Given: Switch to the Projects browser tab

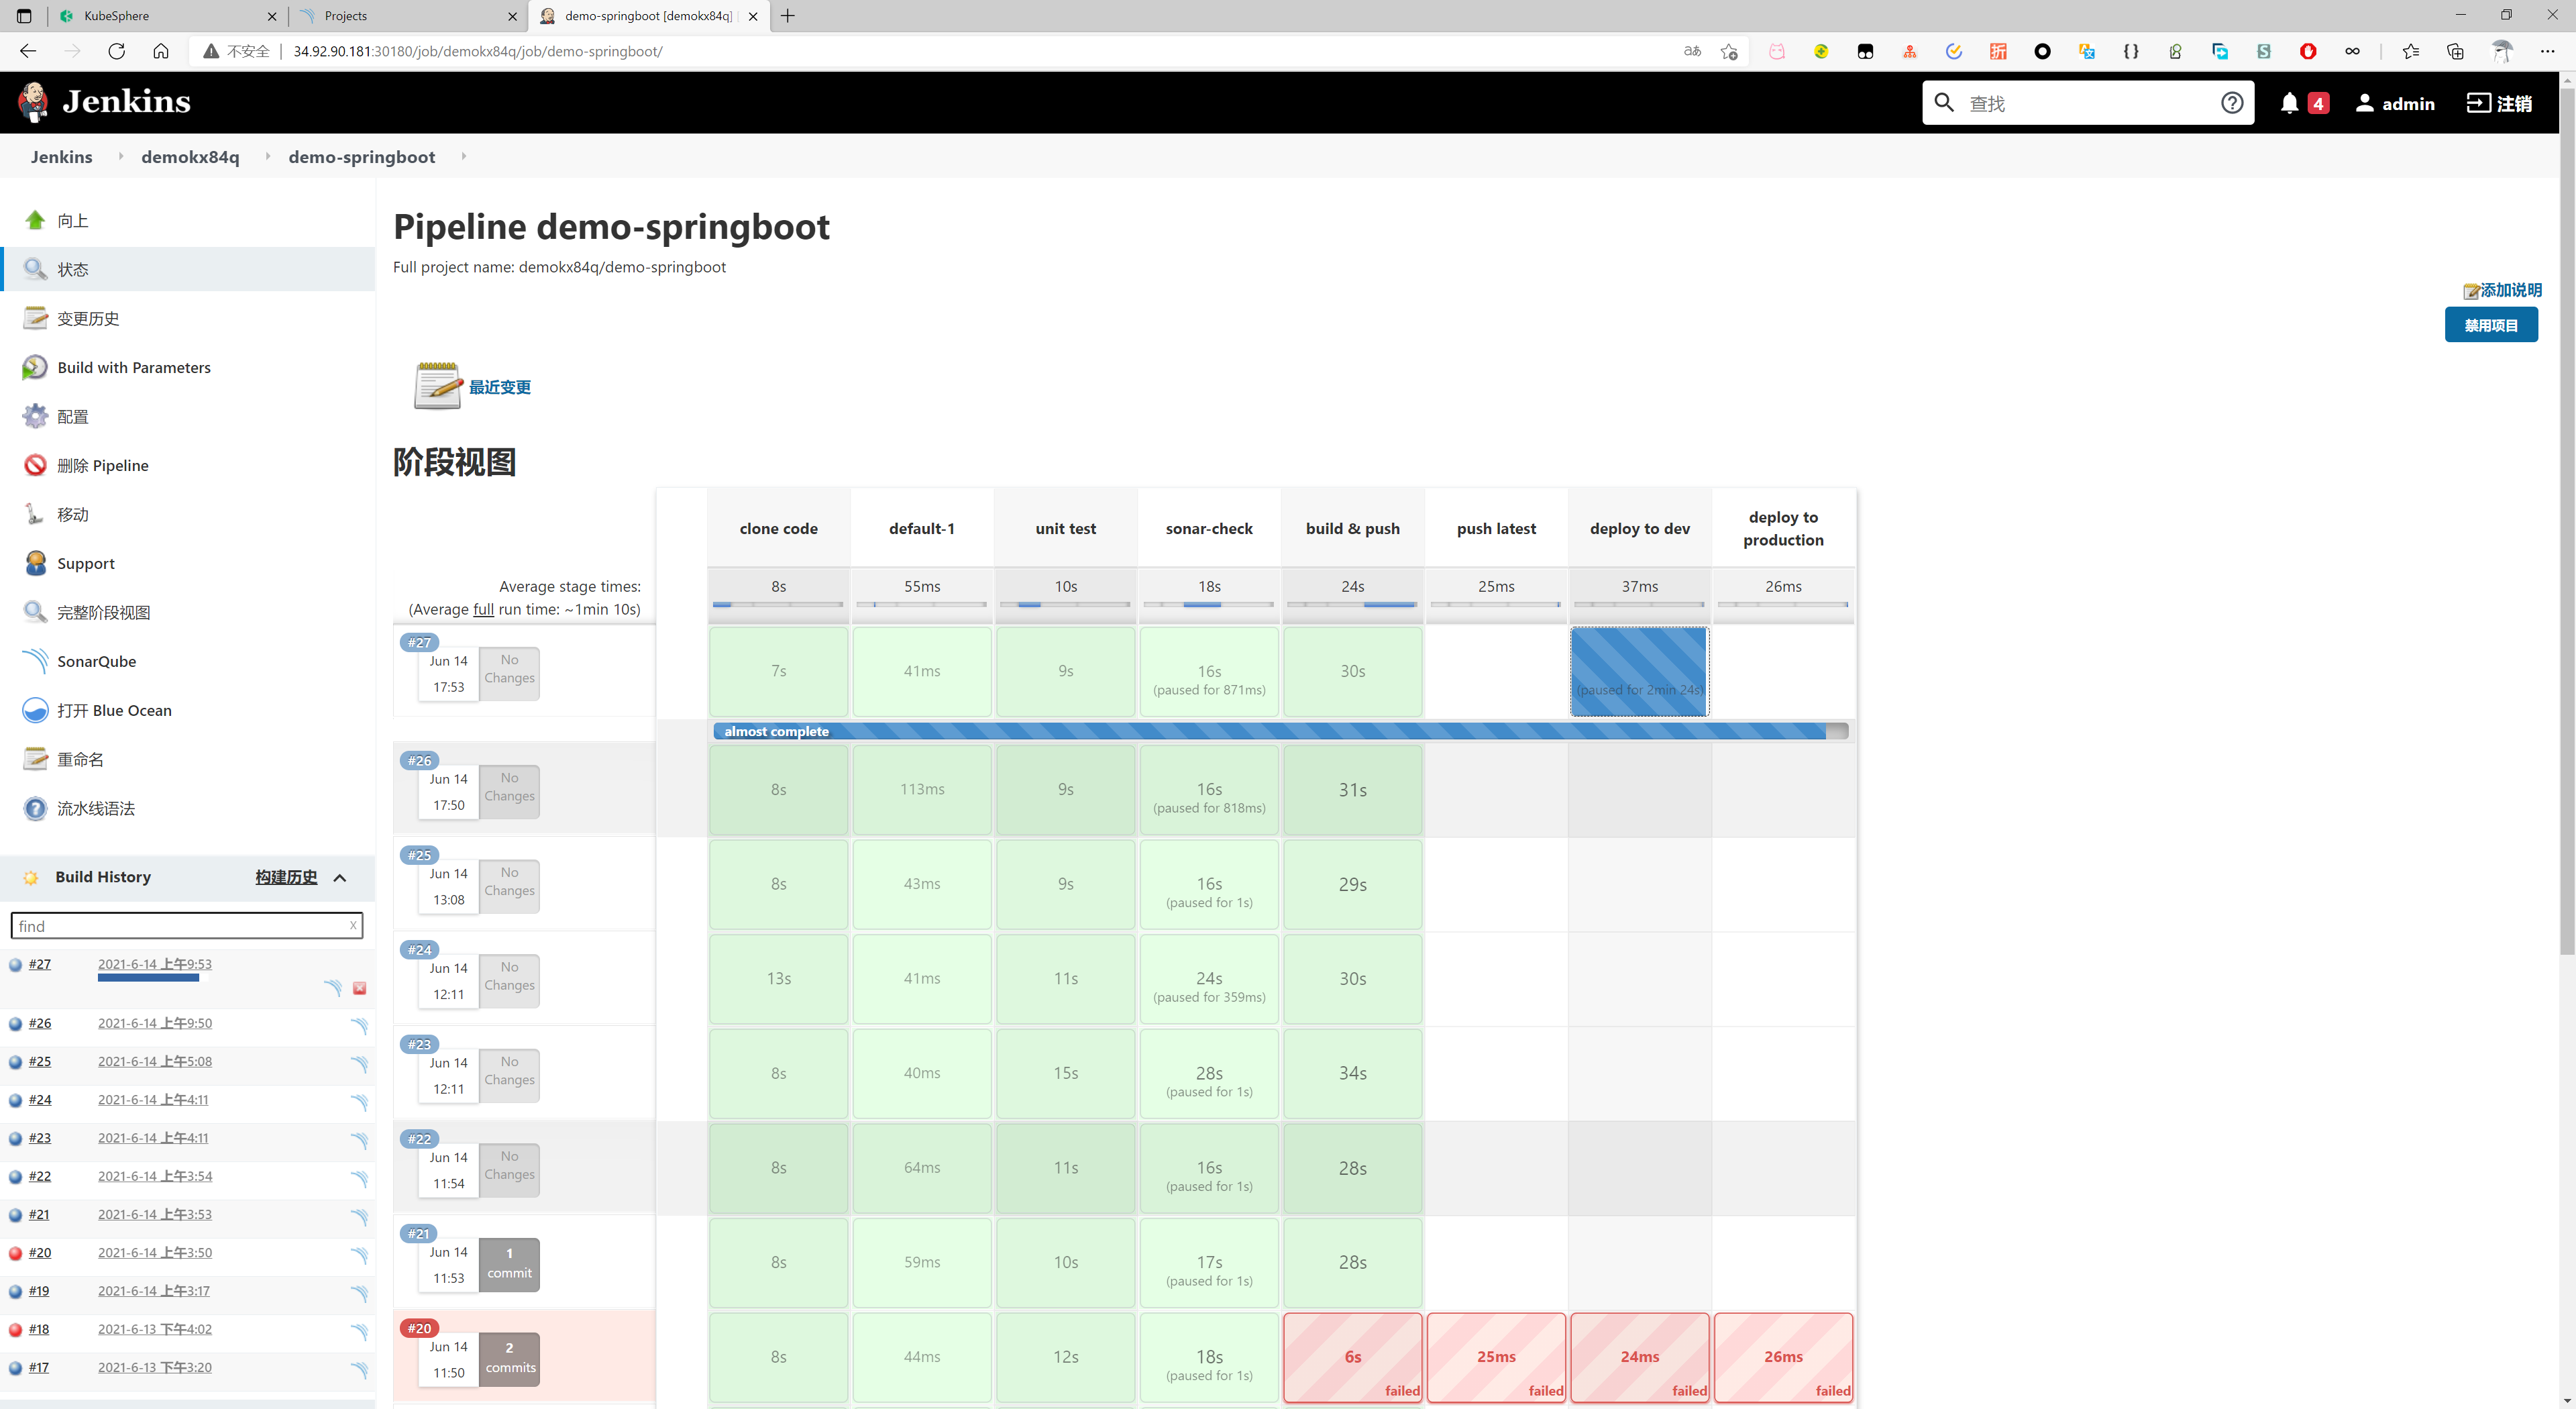Looking at the screenshot, I should (400, 16).
